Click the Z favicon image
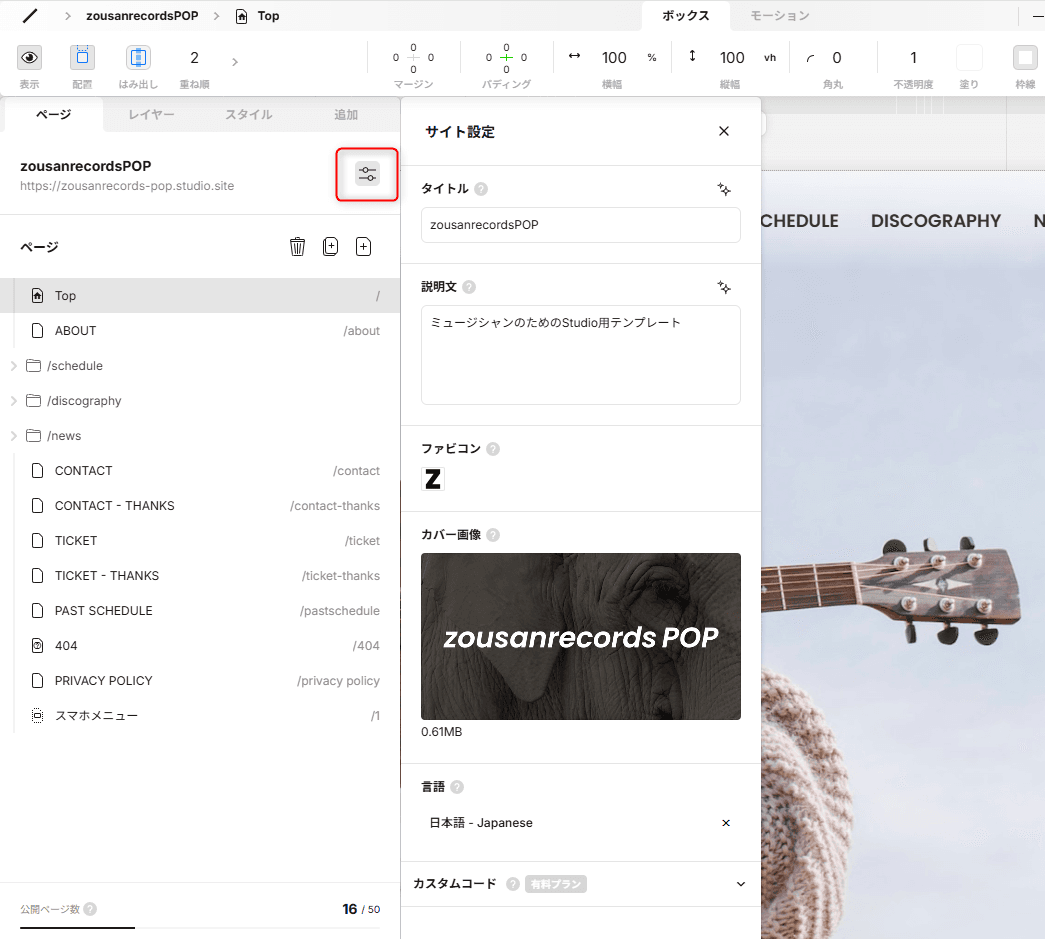The width and height of the screenshot is (1045, 939). click(x=433, y=479)
